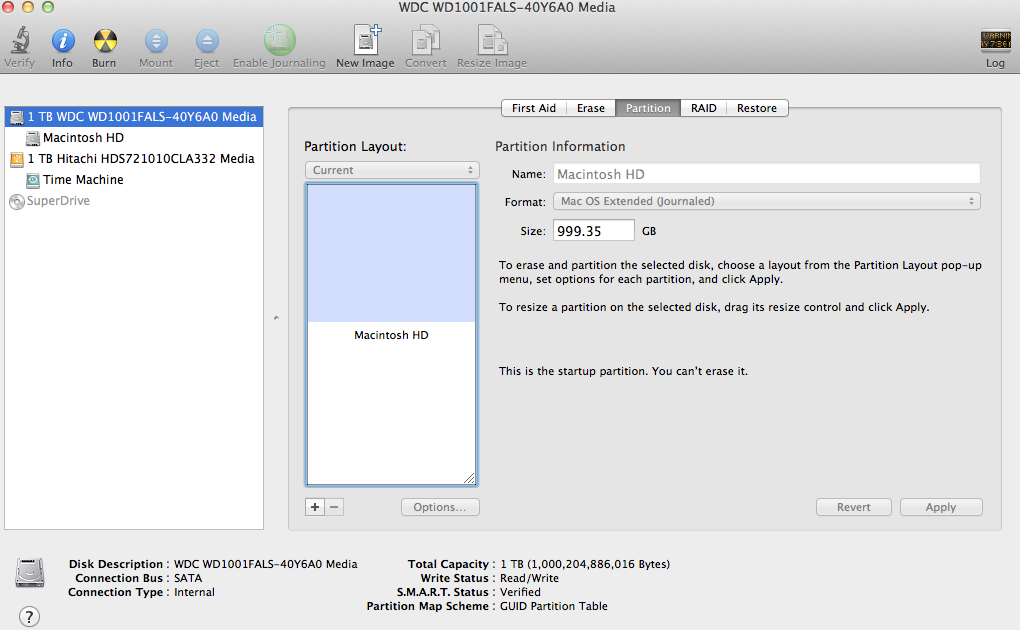Click the disk icon in info footer
This screenshot has height=630, width=1020.
30,573
